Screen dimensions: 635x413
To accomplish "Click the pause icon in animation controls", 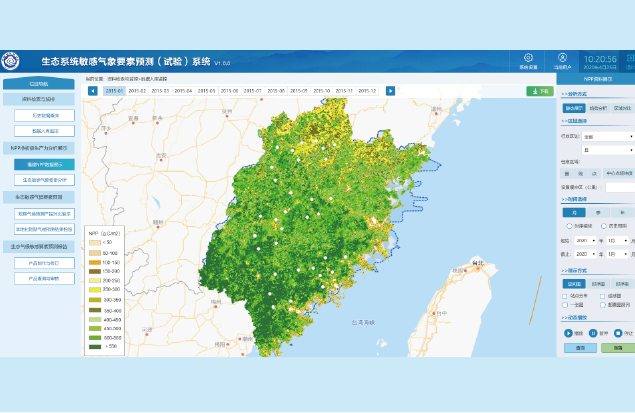I will [592, 333].
